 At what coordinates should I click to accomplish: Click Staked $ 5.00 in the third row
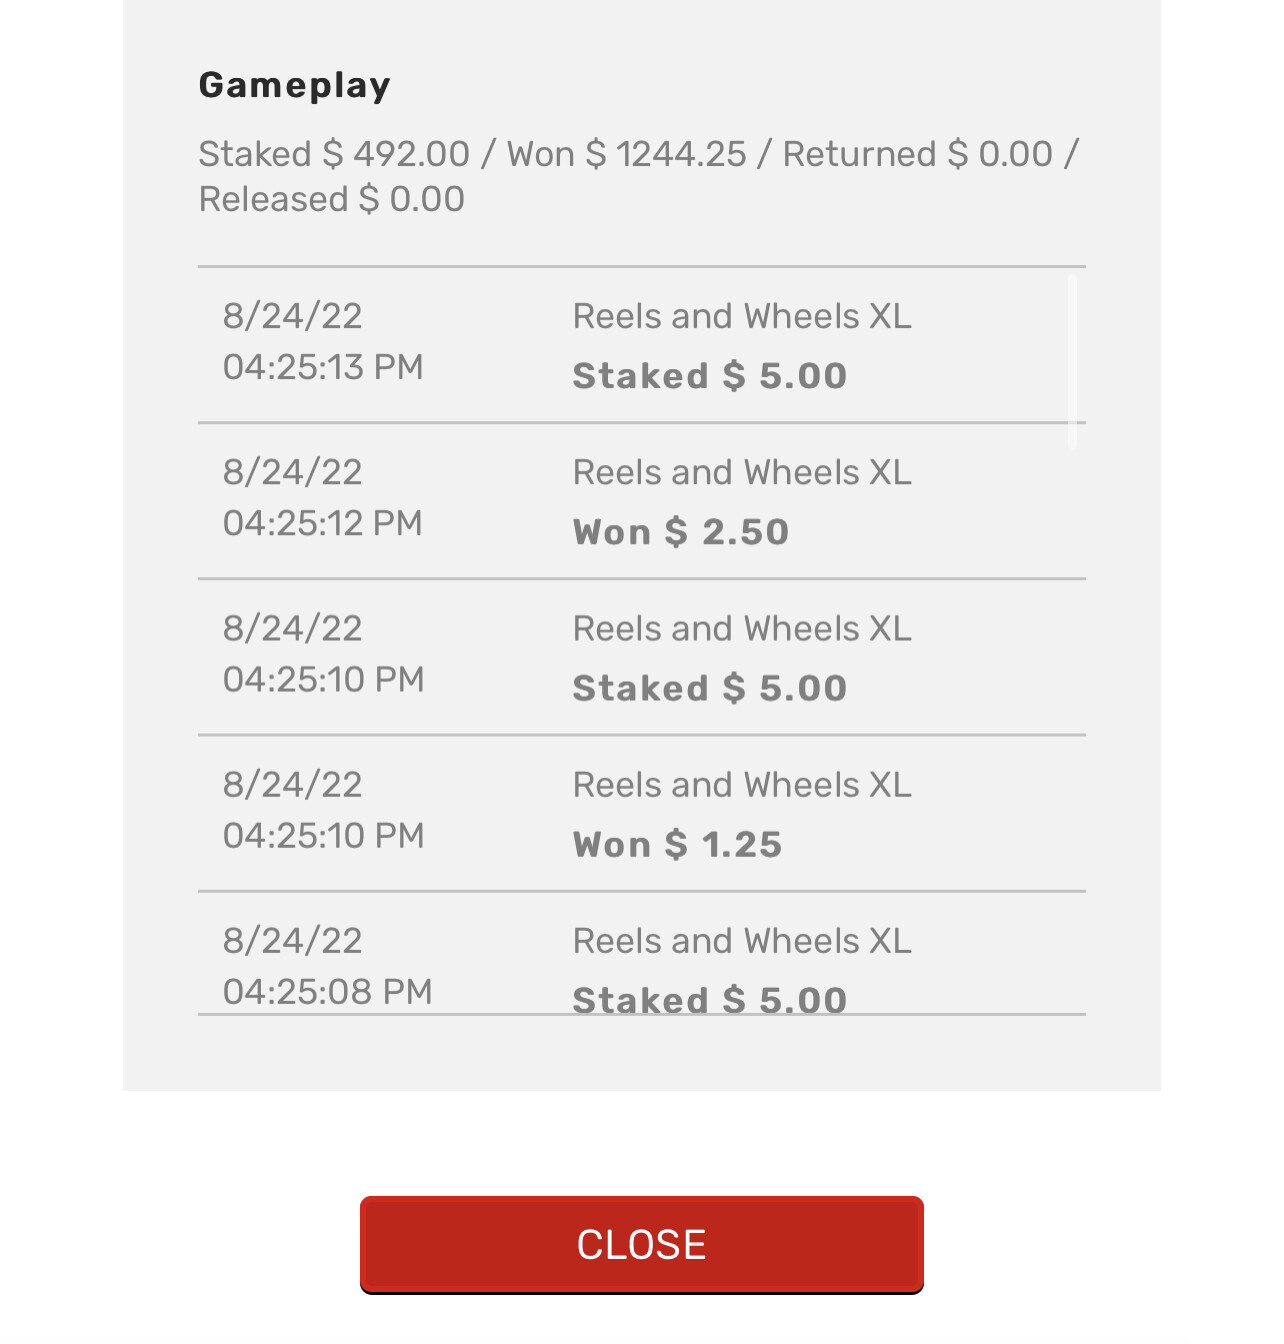tap(709, 688)
